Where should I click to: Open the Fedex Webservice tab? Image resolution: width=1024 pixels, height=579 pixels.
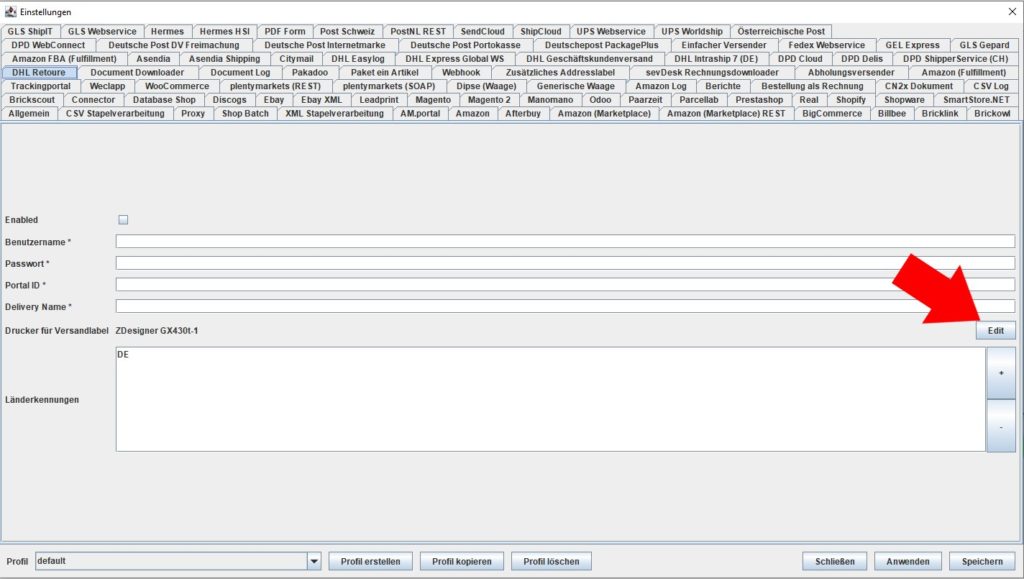(826, 45)
